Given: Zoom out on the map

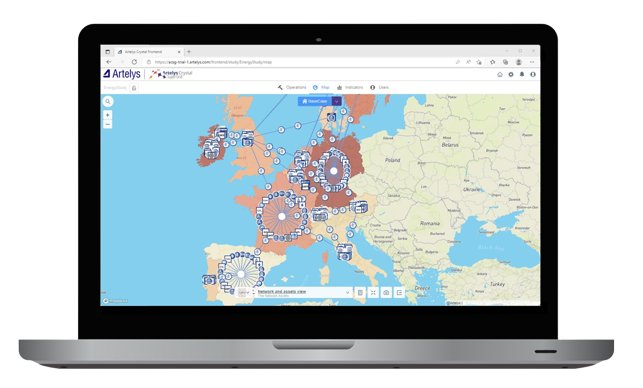Looking at the screenshot, I should (107, 124).
